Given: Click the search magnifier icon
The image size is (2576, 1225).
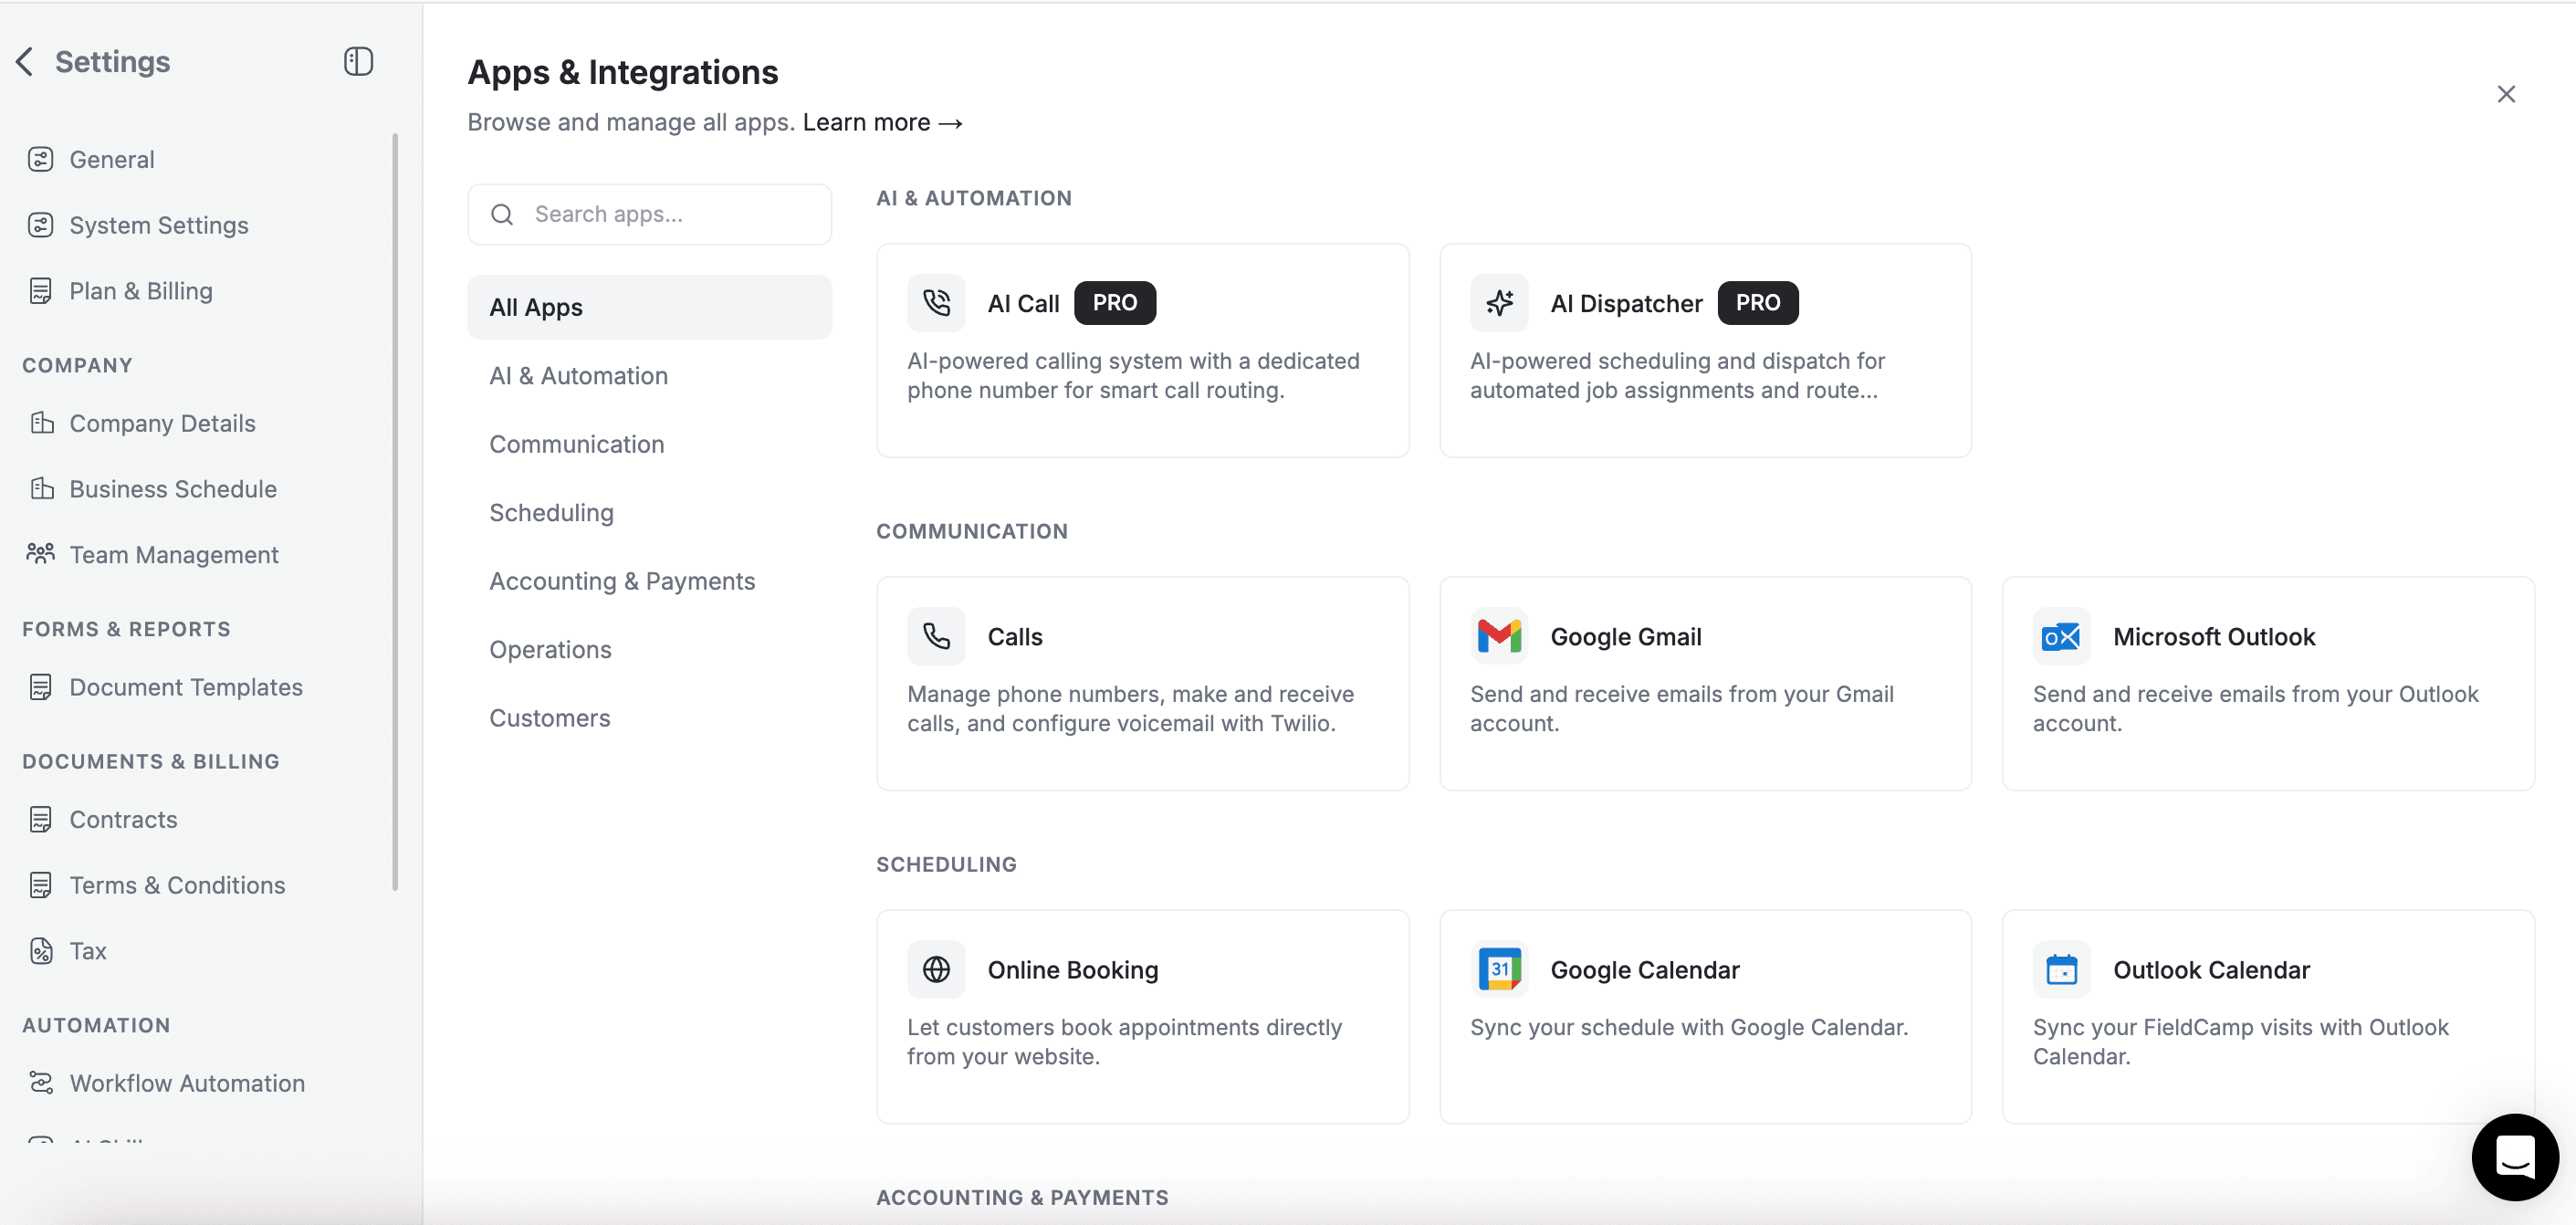Looking at the screenshot, I should [502, 213].
